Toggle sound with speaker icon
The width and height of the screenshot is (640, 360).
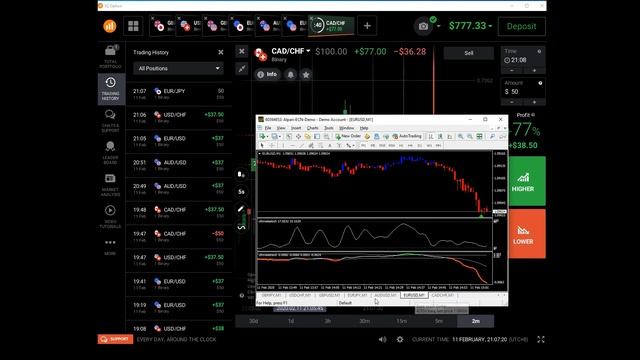tap(382, 339)
